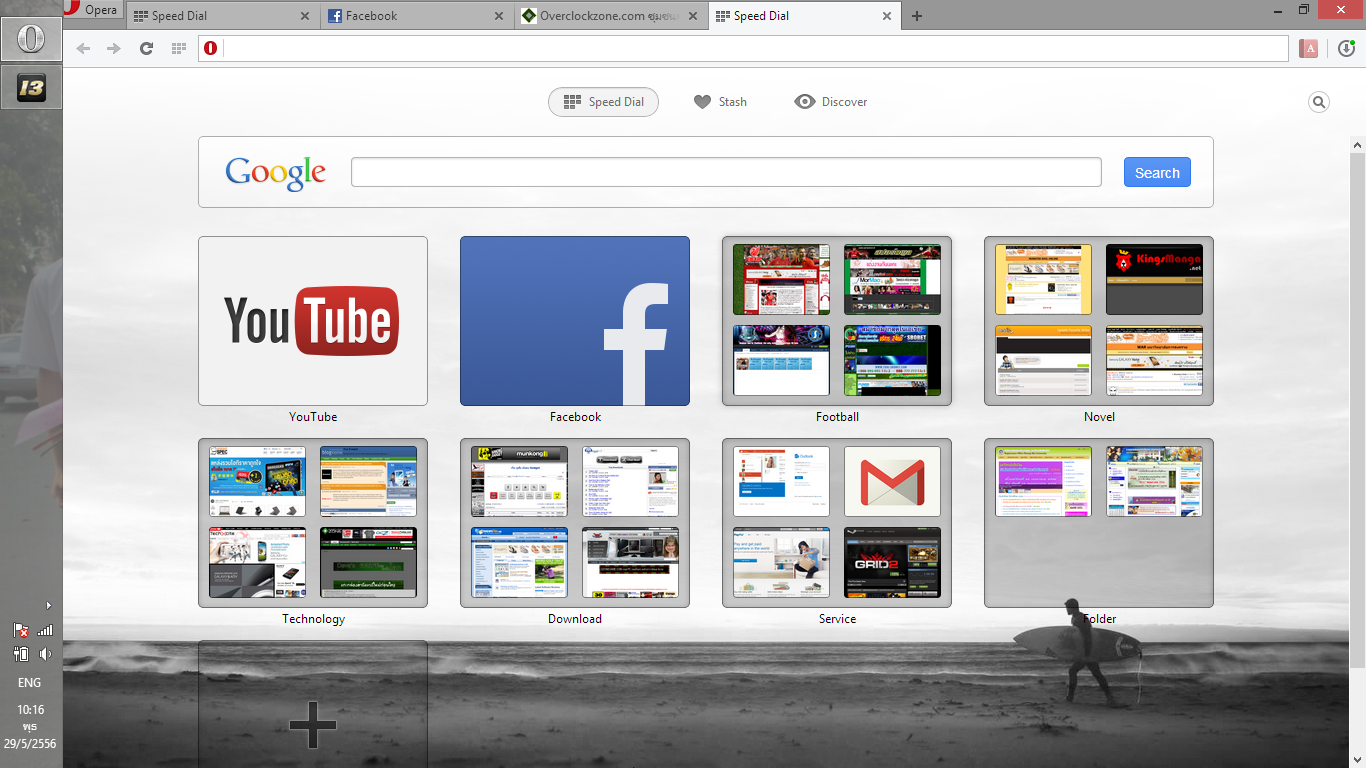The width and height of the screenshot is (1366, 768).
Task: Open the Novel folder
Action: pyautogui.click(x=1099, y=321)
